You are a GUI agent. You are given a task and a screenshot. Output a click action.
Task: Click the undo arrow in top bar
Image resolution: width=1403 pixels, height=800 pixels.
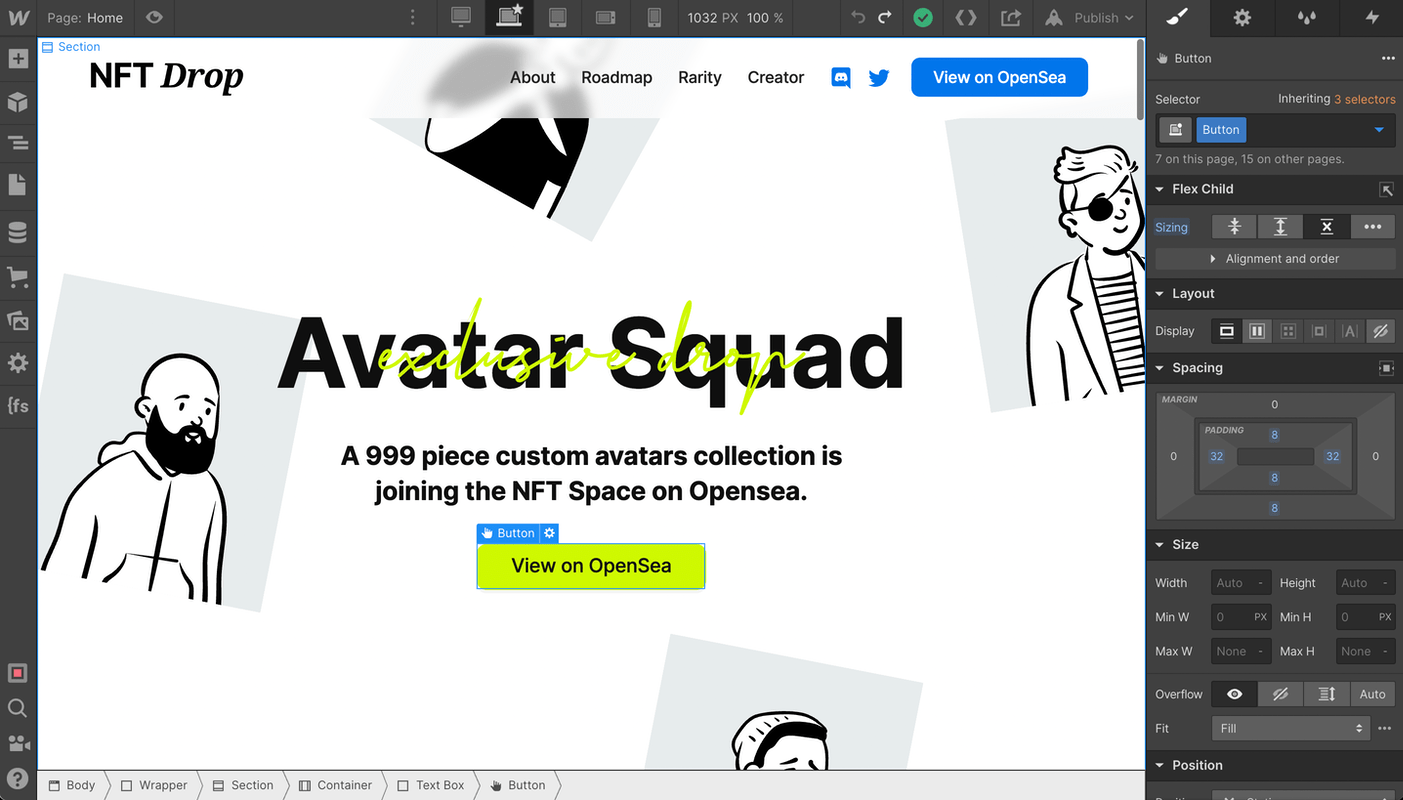coord(858,18)
